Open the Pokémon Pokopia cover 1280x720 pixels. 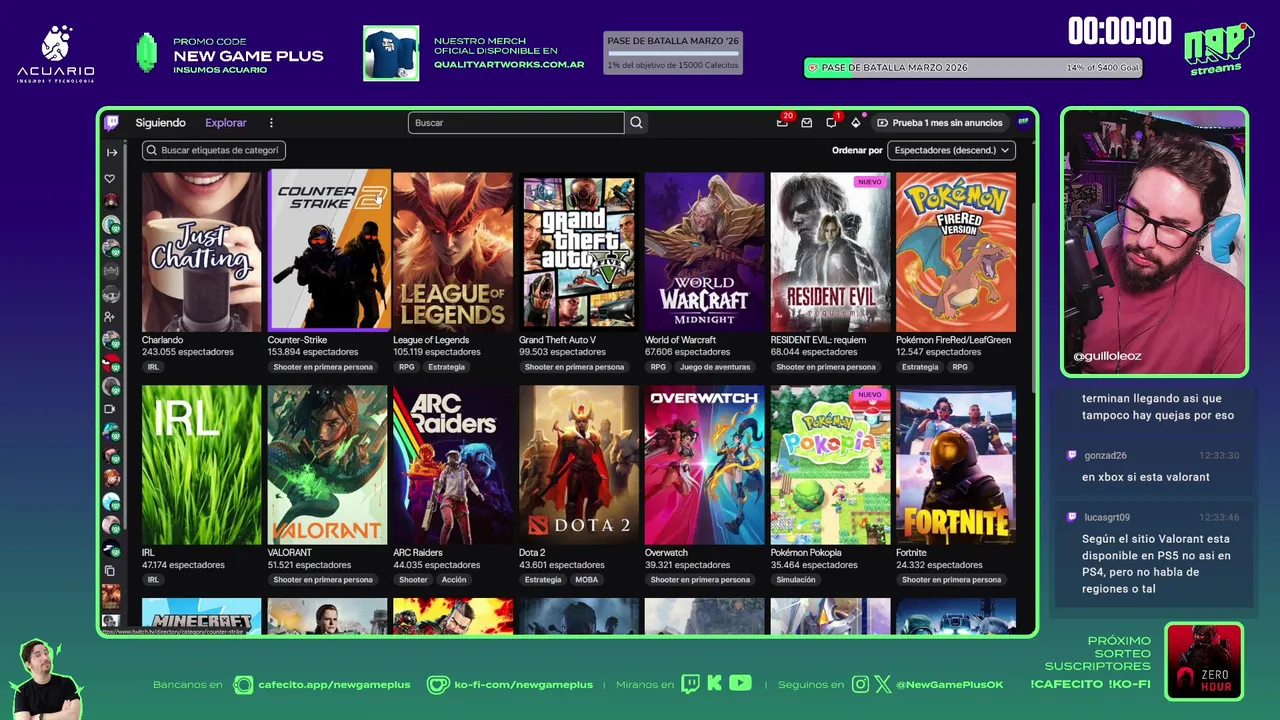tap(830, 465)
